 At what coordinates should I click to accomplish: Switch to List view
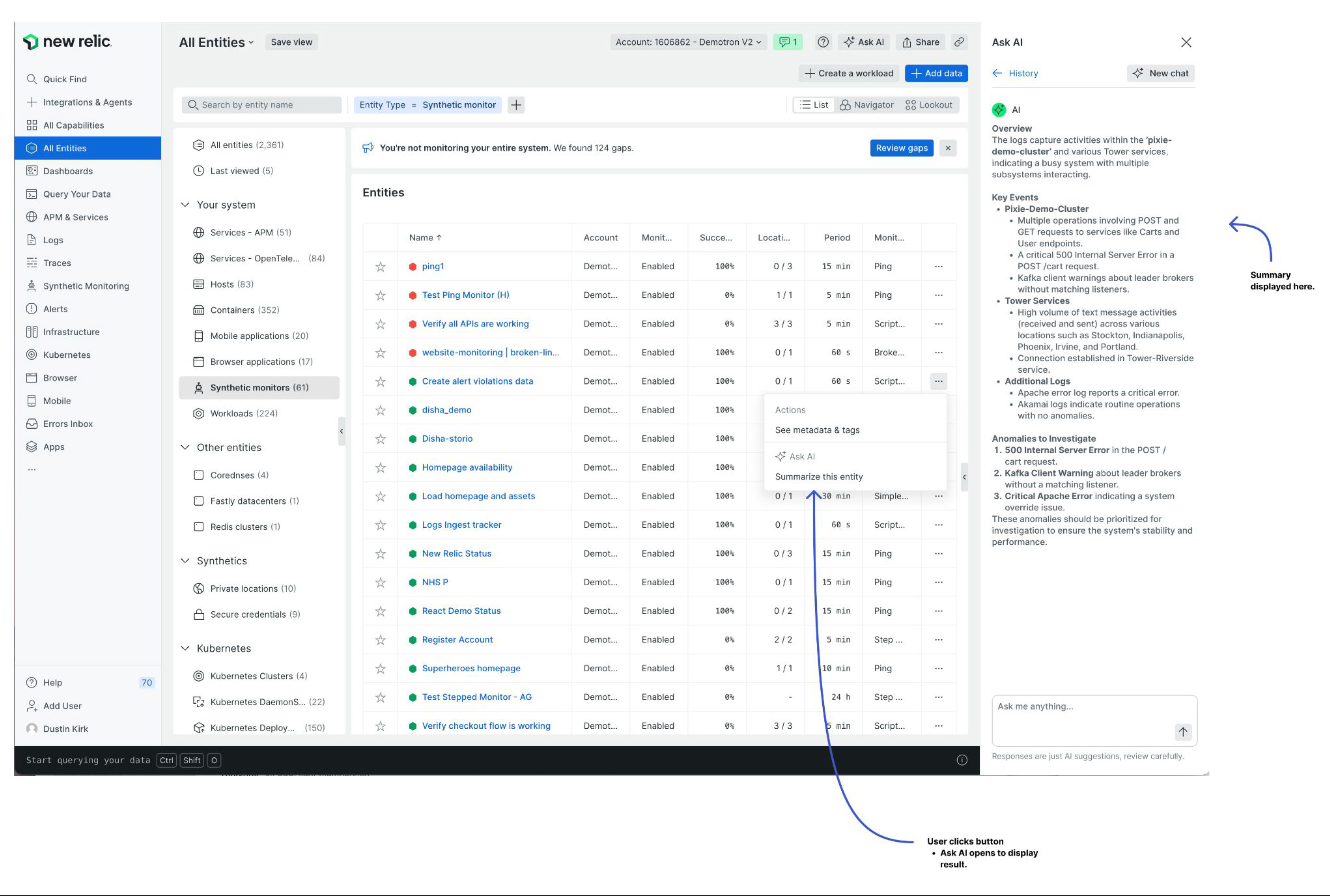[x=814, y=105]
